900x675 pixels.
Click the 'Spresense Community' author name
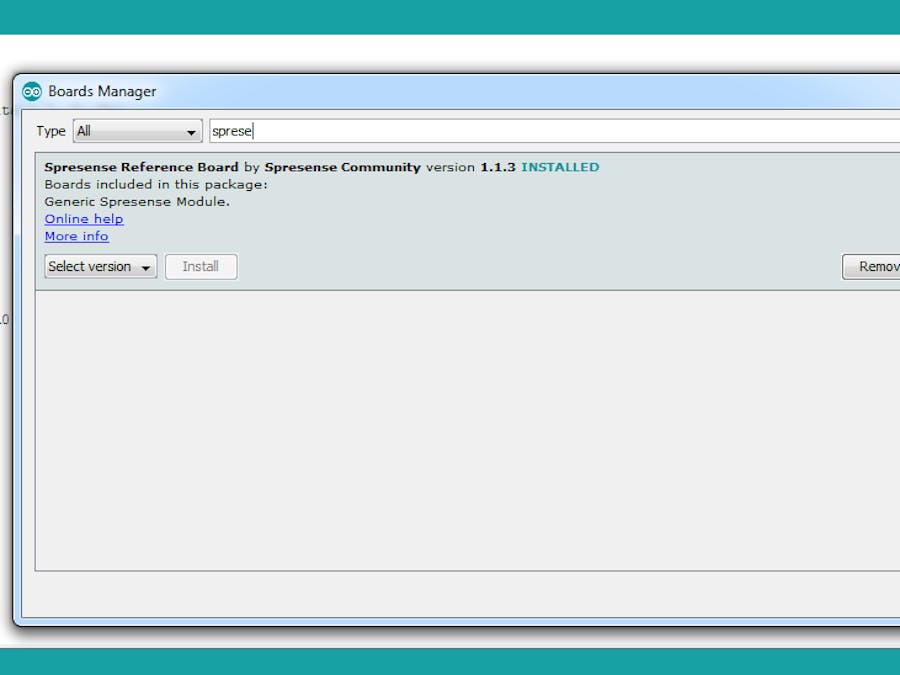[342, 167]
